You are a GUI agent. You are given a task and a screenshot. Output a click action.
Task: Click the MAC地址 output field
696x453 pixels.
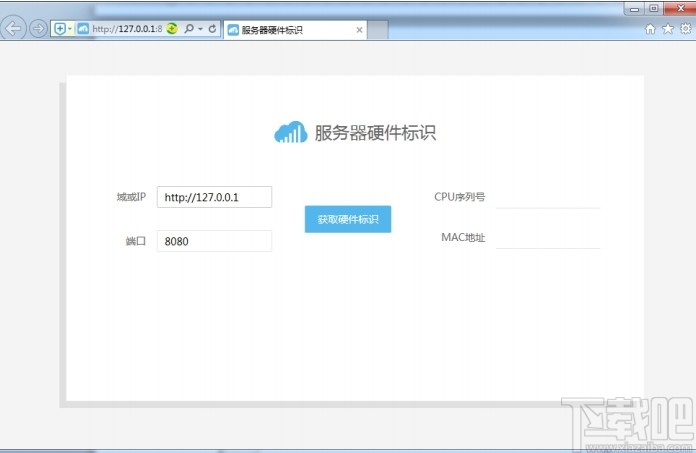tap(548, 238)
